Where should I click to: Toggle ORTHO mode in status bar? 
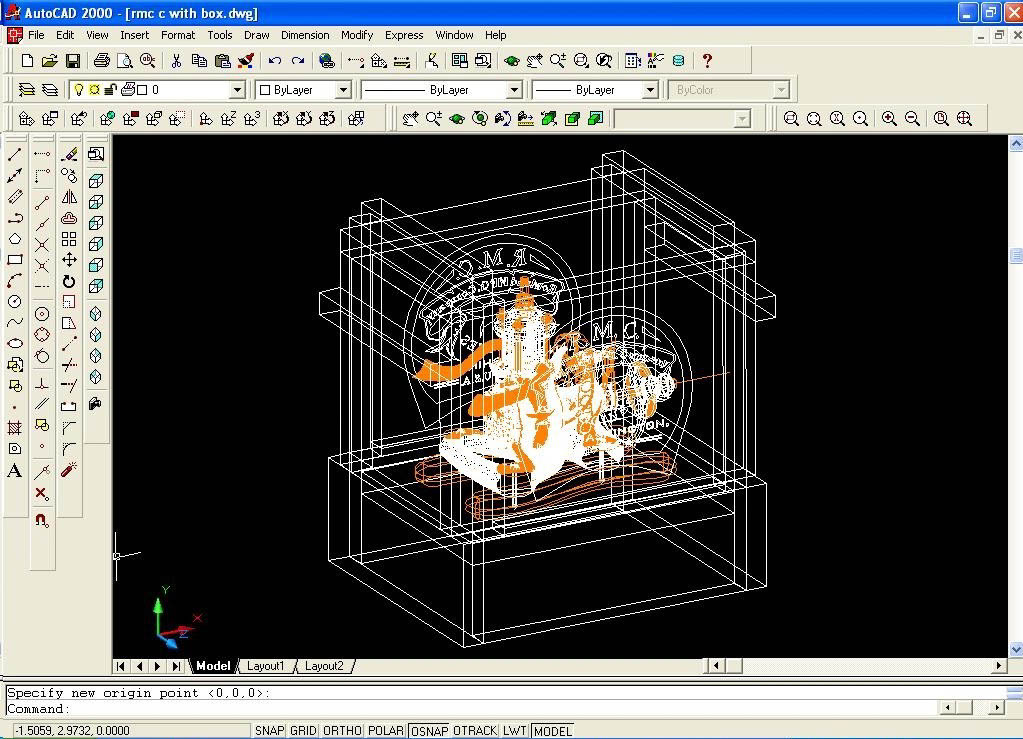click(x=342, y=731)
